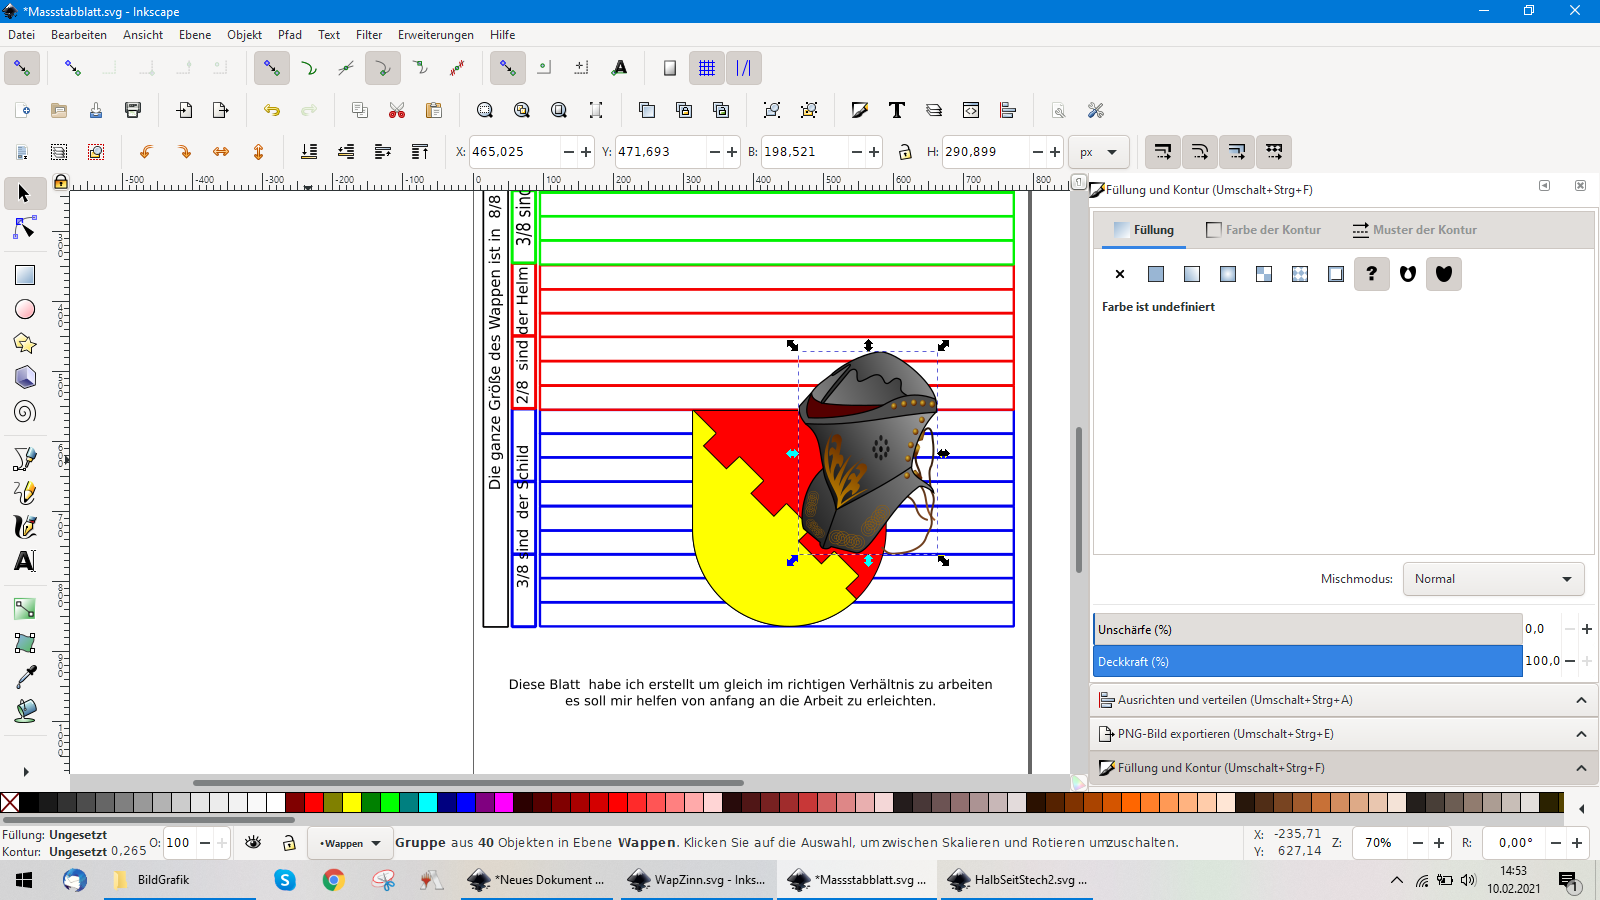This screenshot has width=1600, height=900.
Task: Activate the Node editing tool
Action: point(25,229)
